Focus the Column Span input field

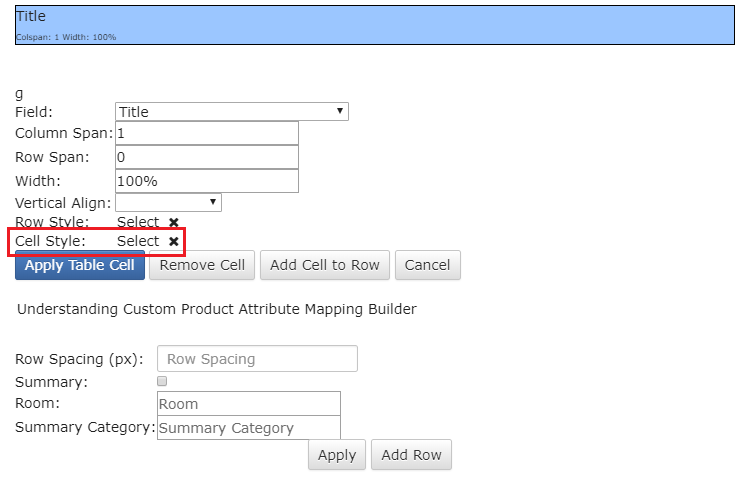207,133
